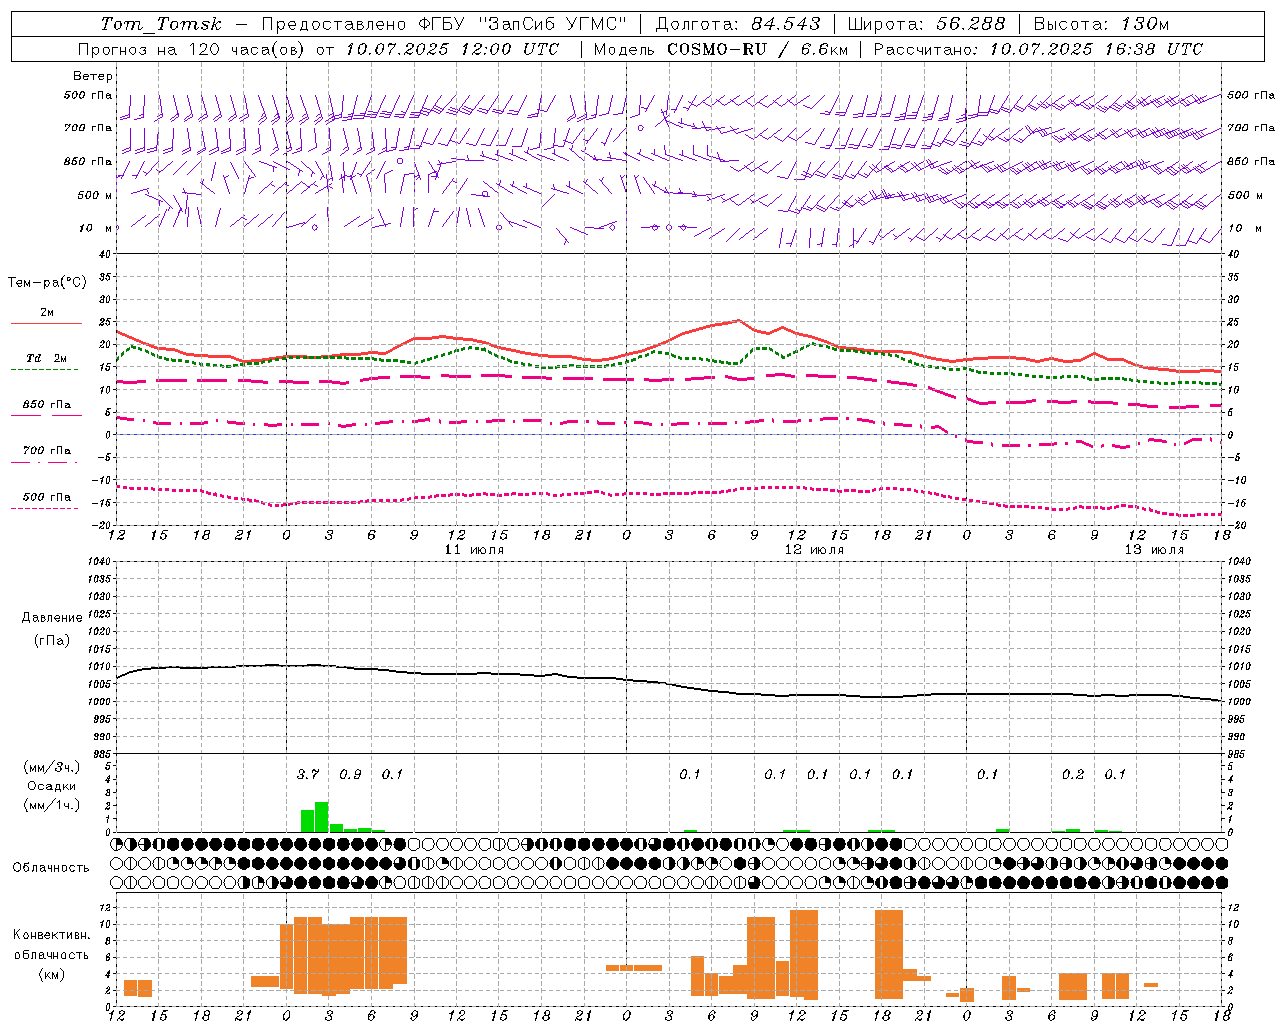
Task: Click the '(мм/1ч.)' precipitation unit label
Action: (x=52, y=805)
